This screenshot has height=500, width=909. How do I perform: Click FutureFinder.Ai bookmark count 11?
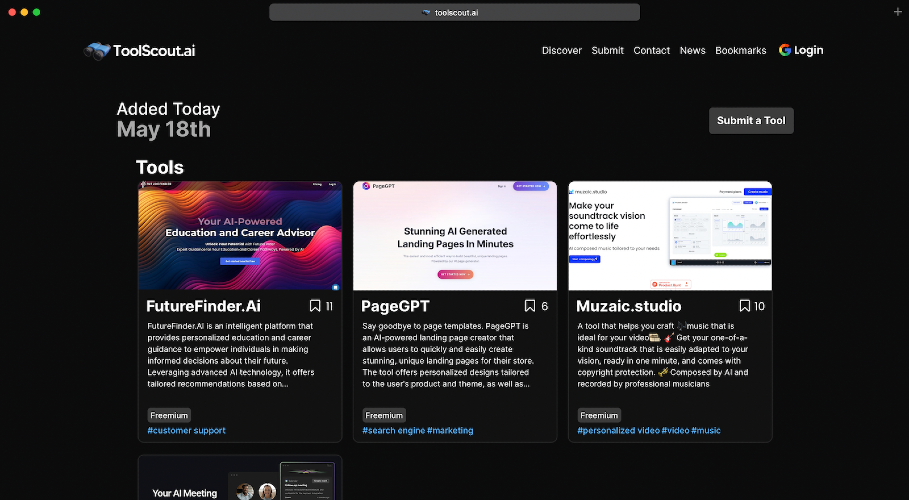click(x=329, y=306)
